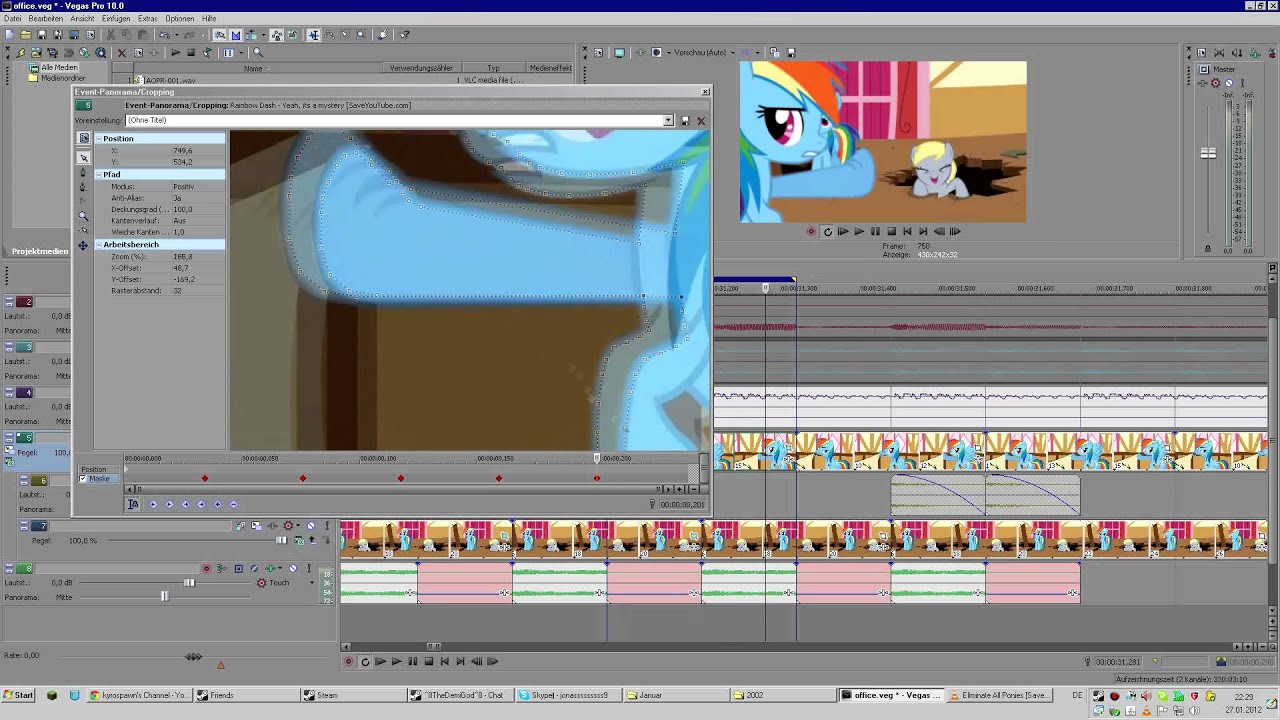Select the blue move tool in Cropping sidebar
Screen dimensions: 1280x720
(x=83, y=245)
